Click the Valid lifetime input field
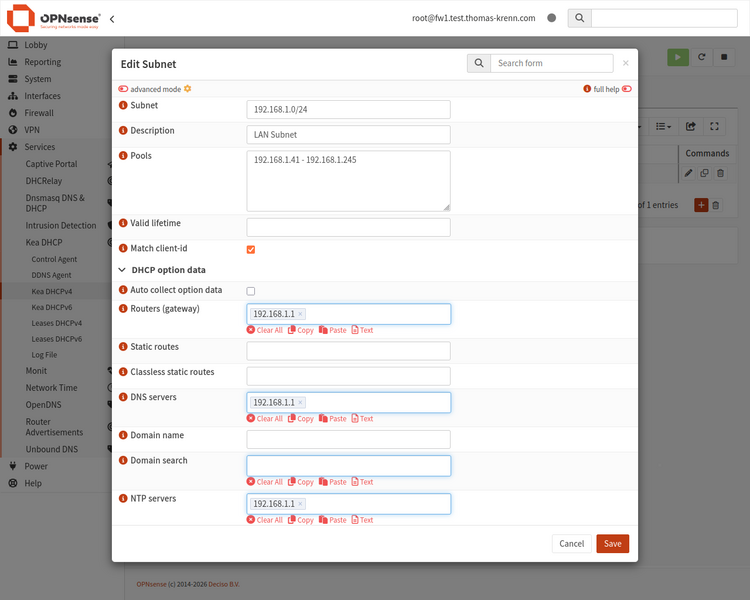Screen dimensions: 750x600 click(x=348, y=227)
